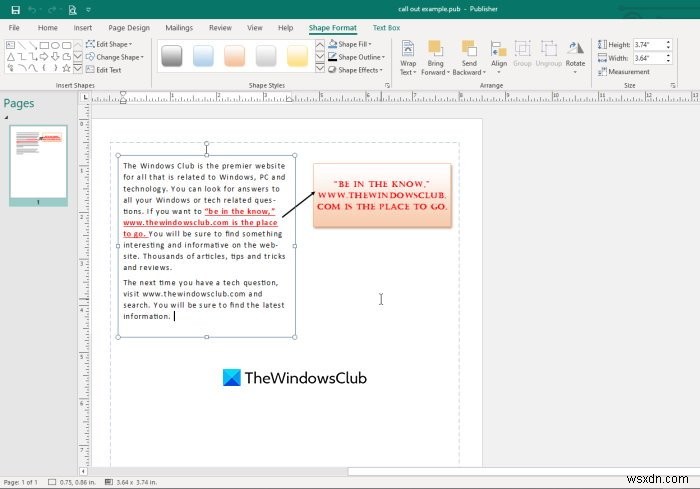
Task: Select the Down Arrow shape
Action: [x=55, y=57]
